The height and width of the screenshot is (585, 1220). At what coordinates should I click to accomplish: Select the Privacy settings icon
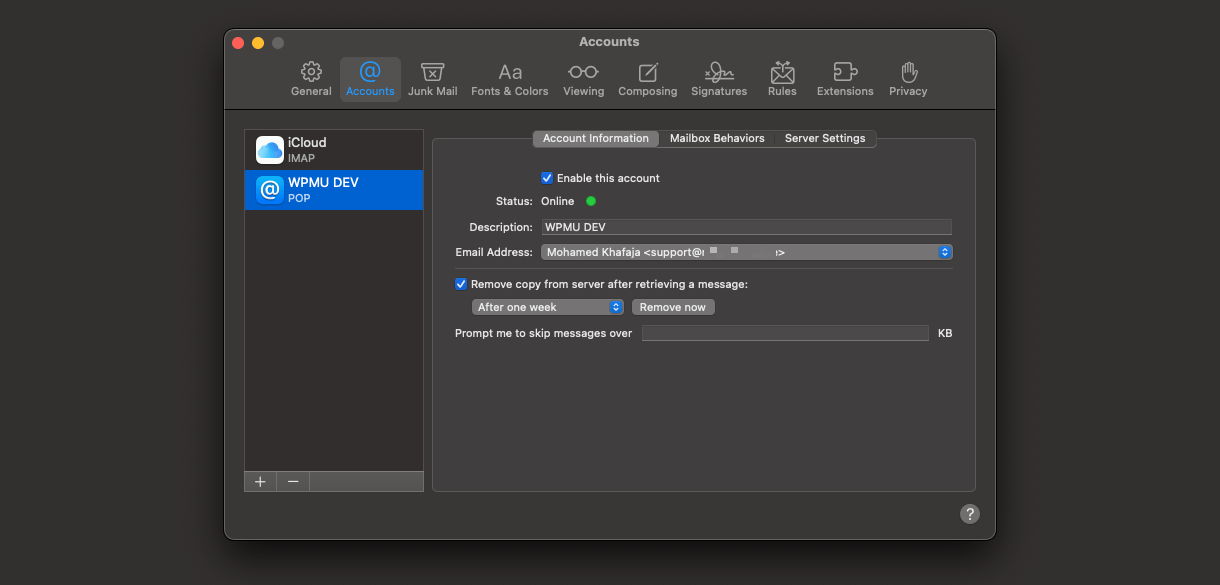908,78
